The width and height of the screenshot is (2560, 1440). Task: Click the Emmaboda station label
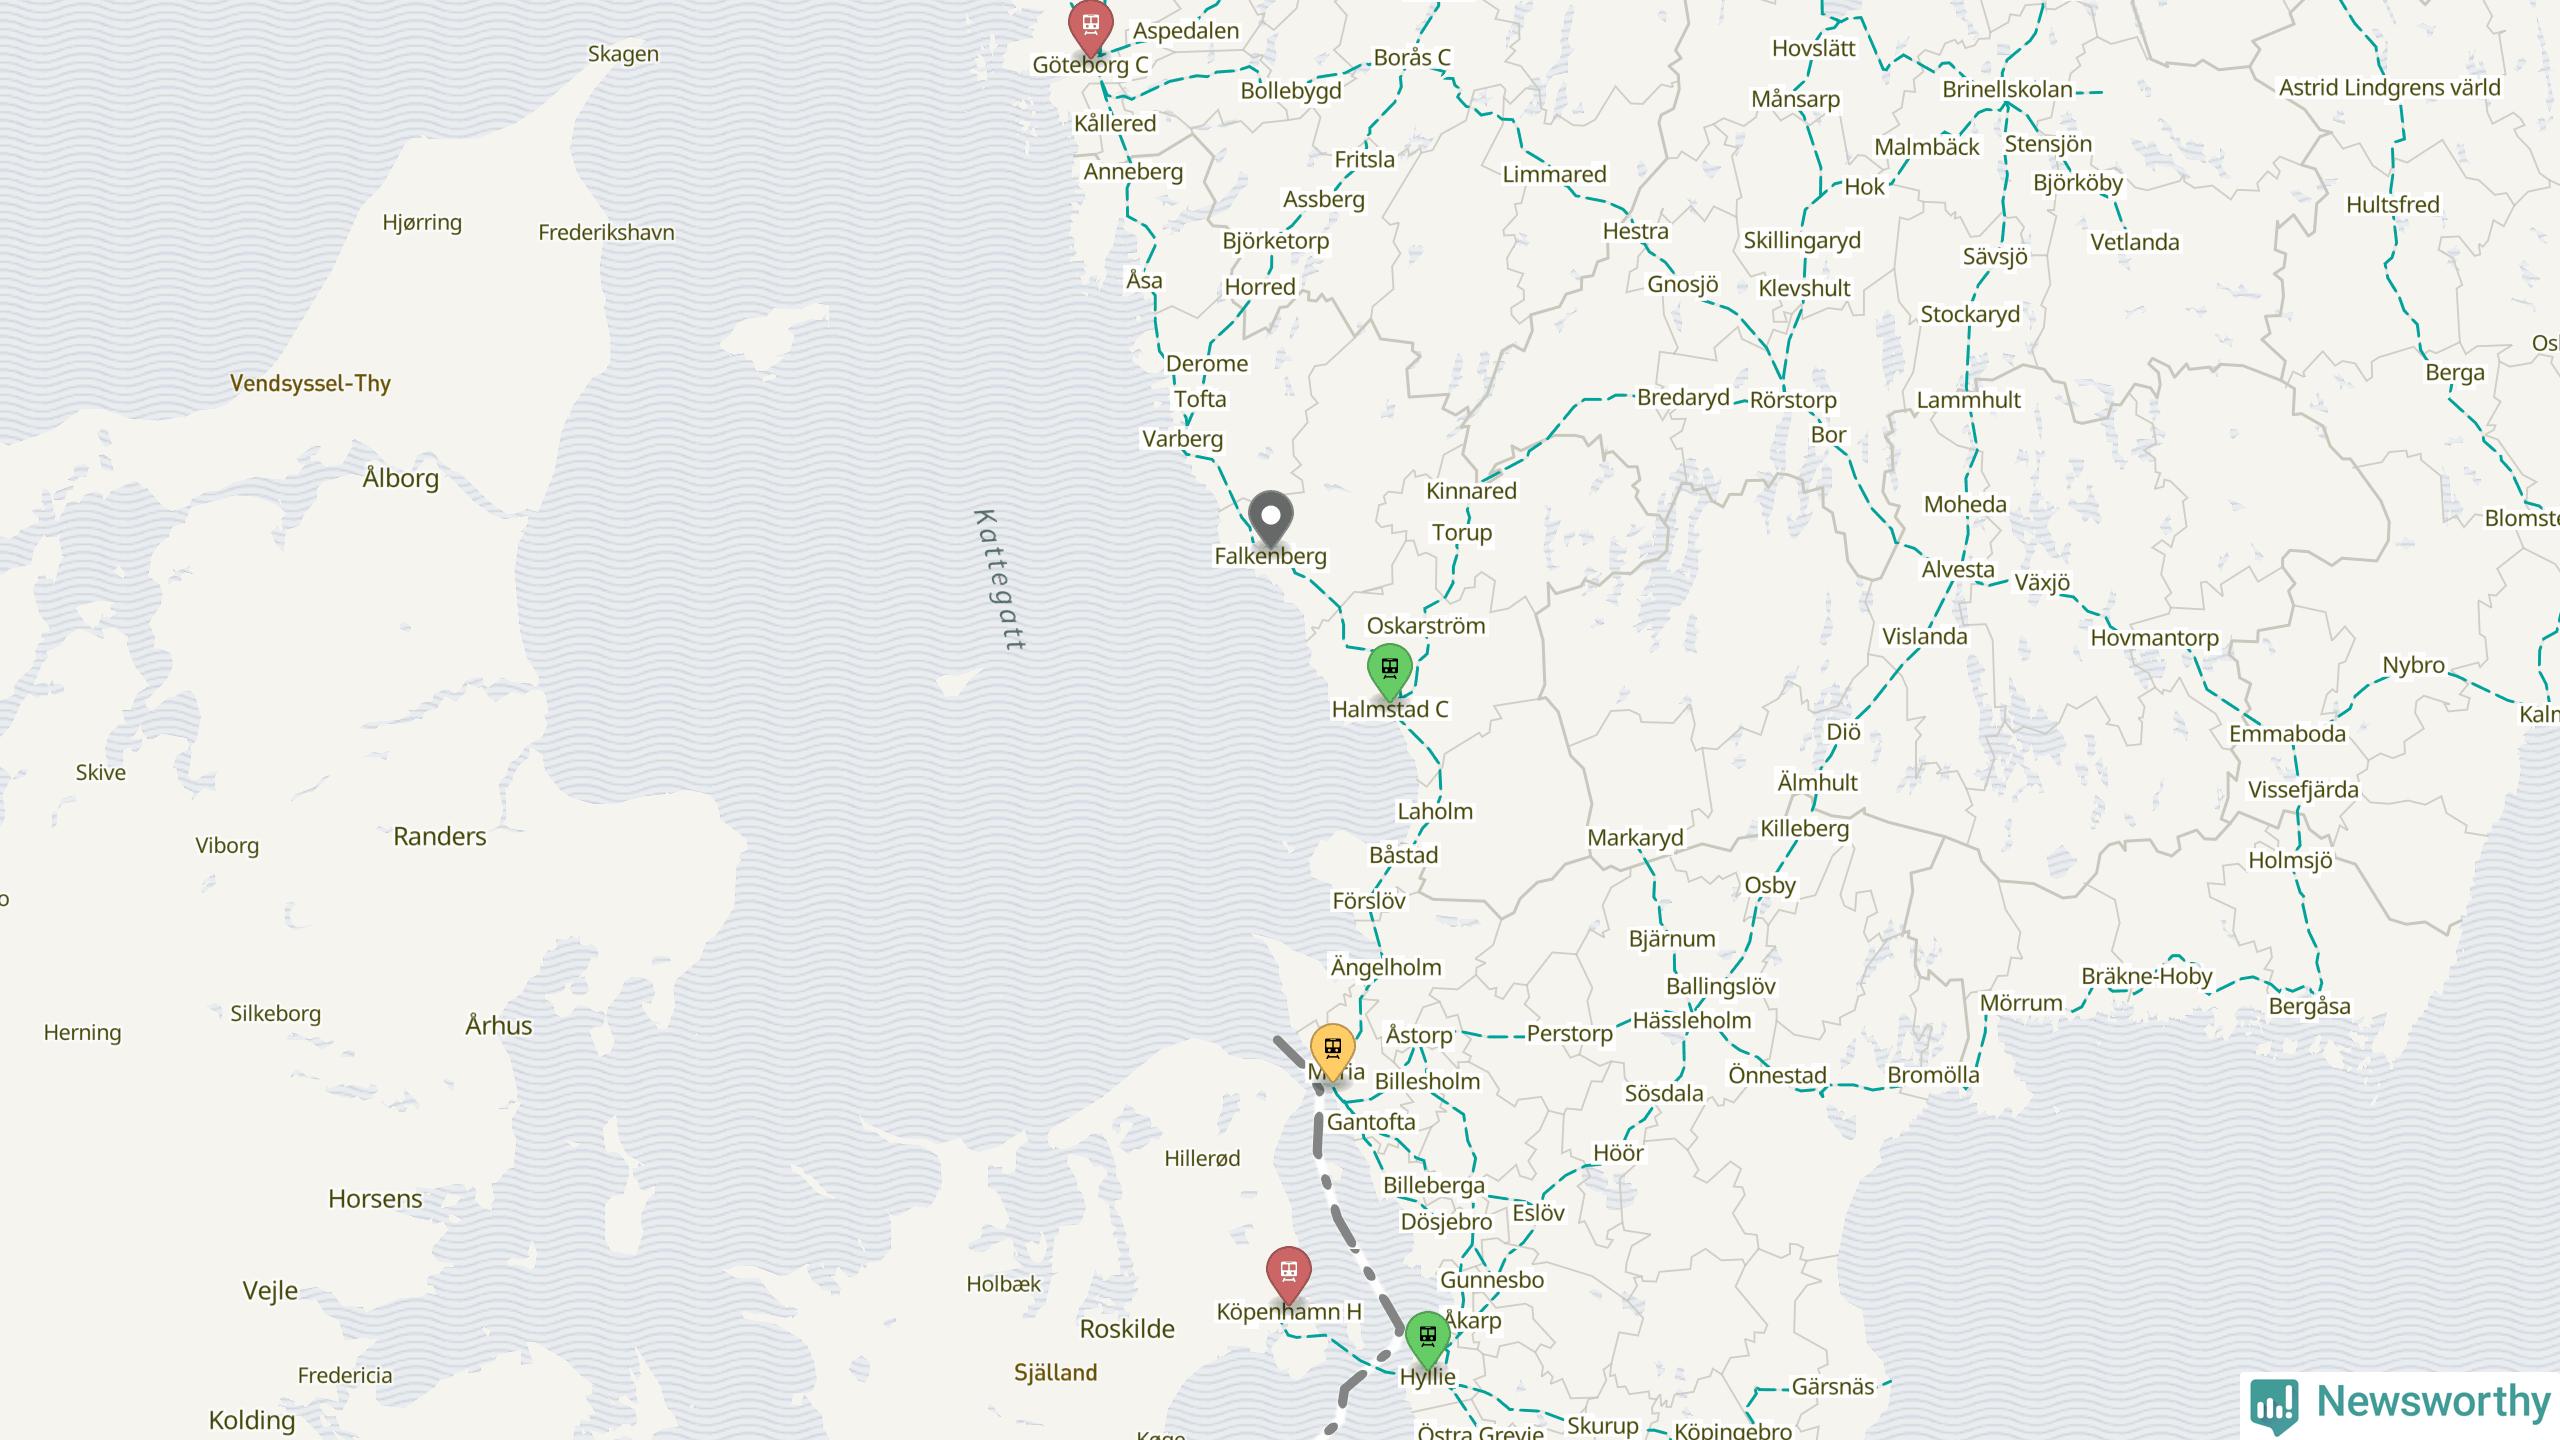2287,734
